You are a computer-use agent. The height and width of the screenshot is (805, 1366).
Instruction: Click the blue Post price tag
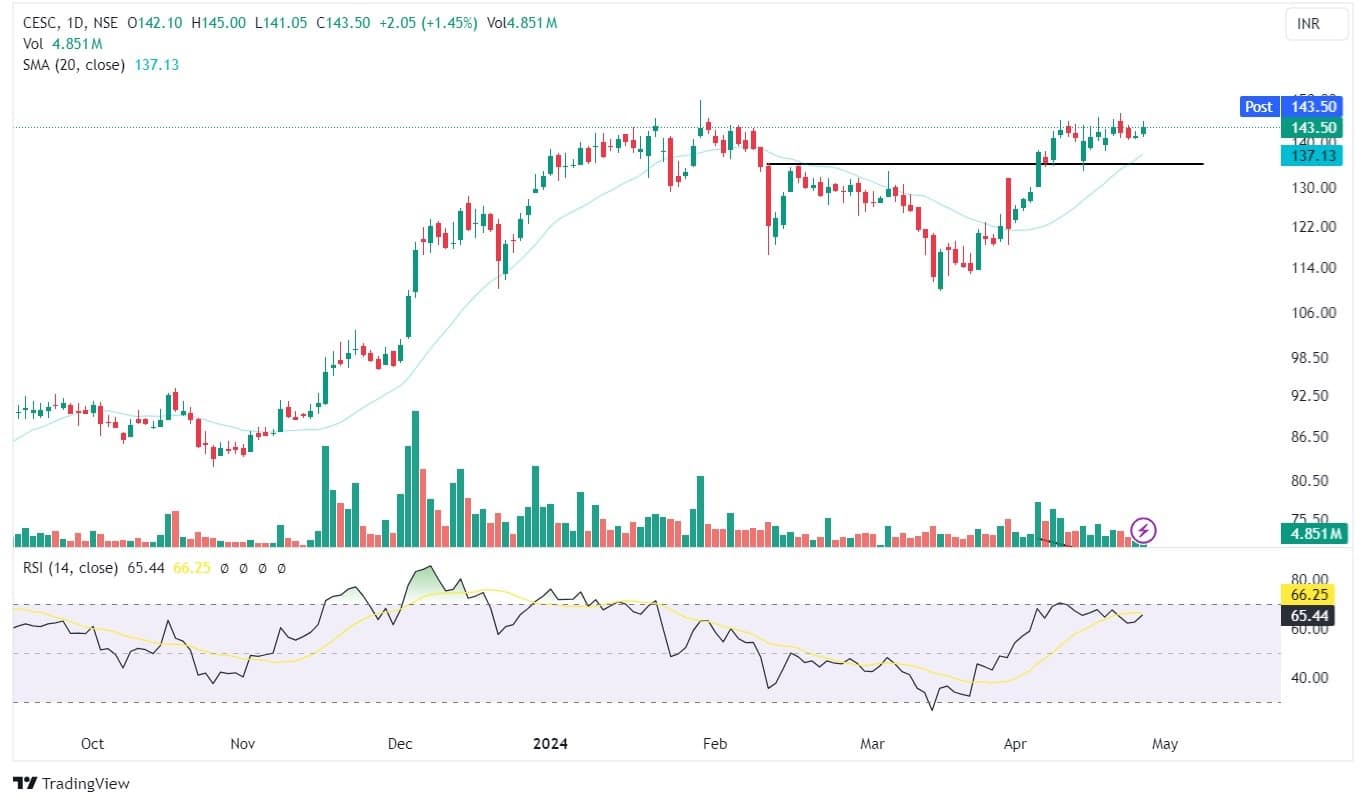[1258, 107]
